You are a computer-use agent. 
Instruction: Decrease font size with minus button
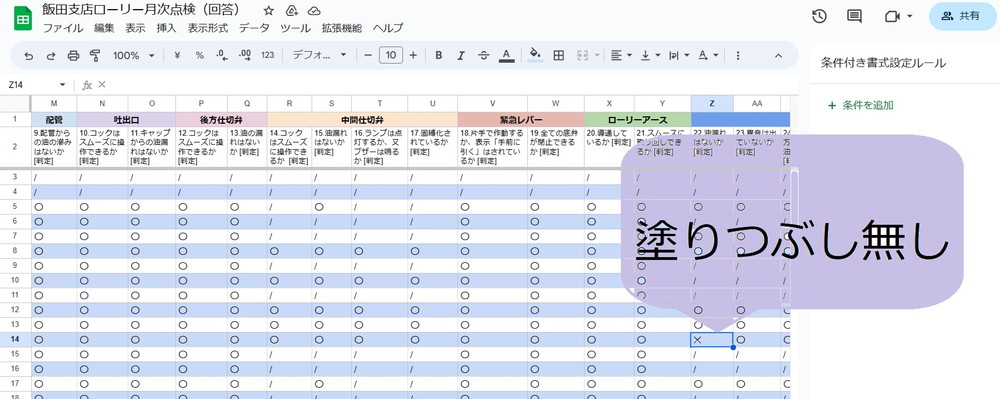tap(367, 55)
